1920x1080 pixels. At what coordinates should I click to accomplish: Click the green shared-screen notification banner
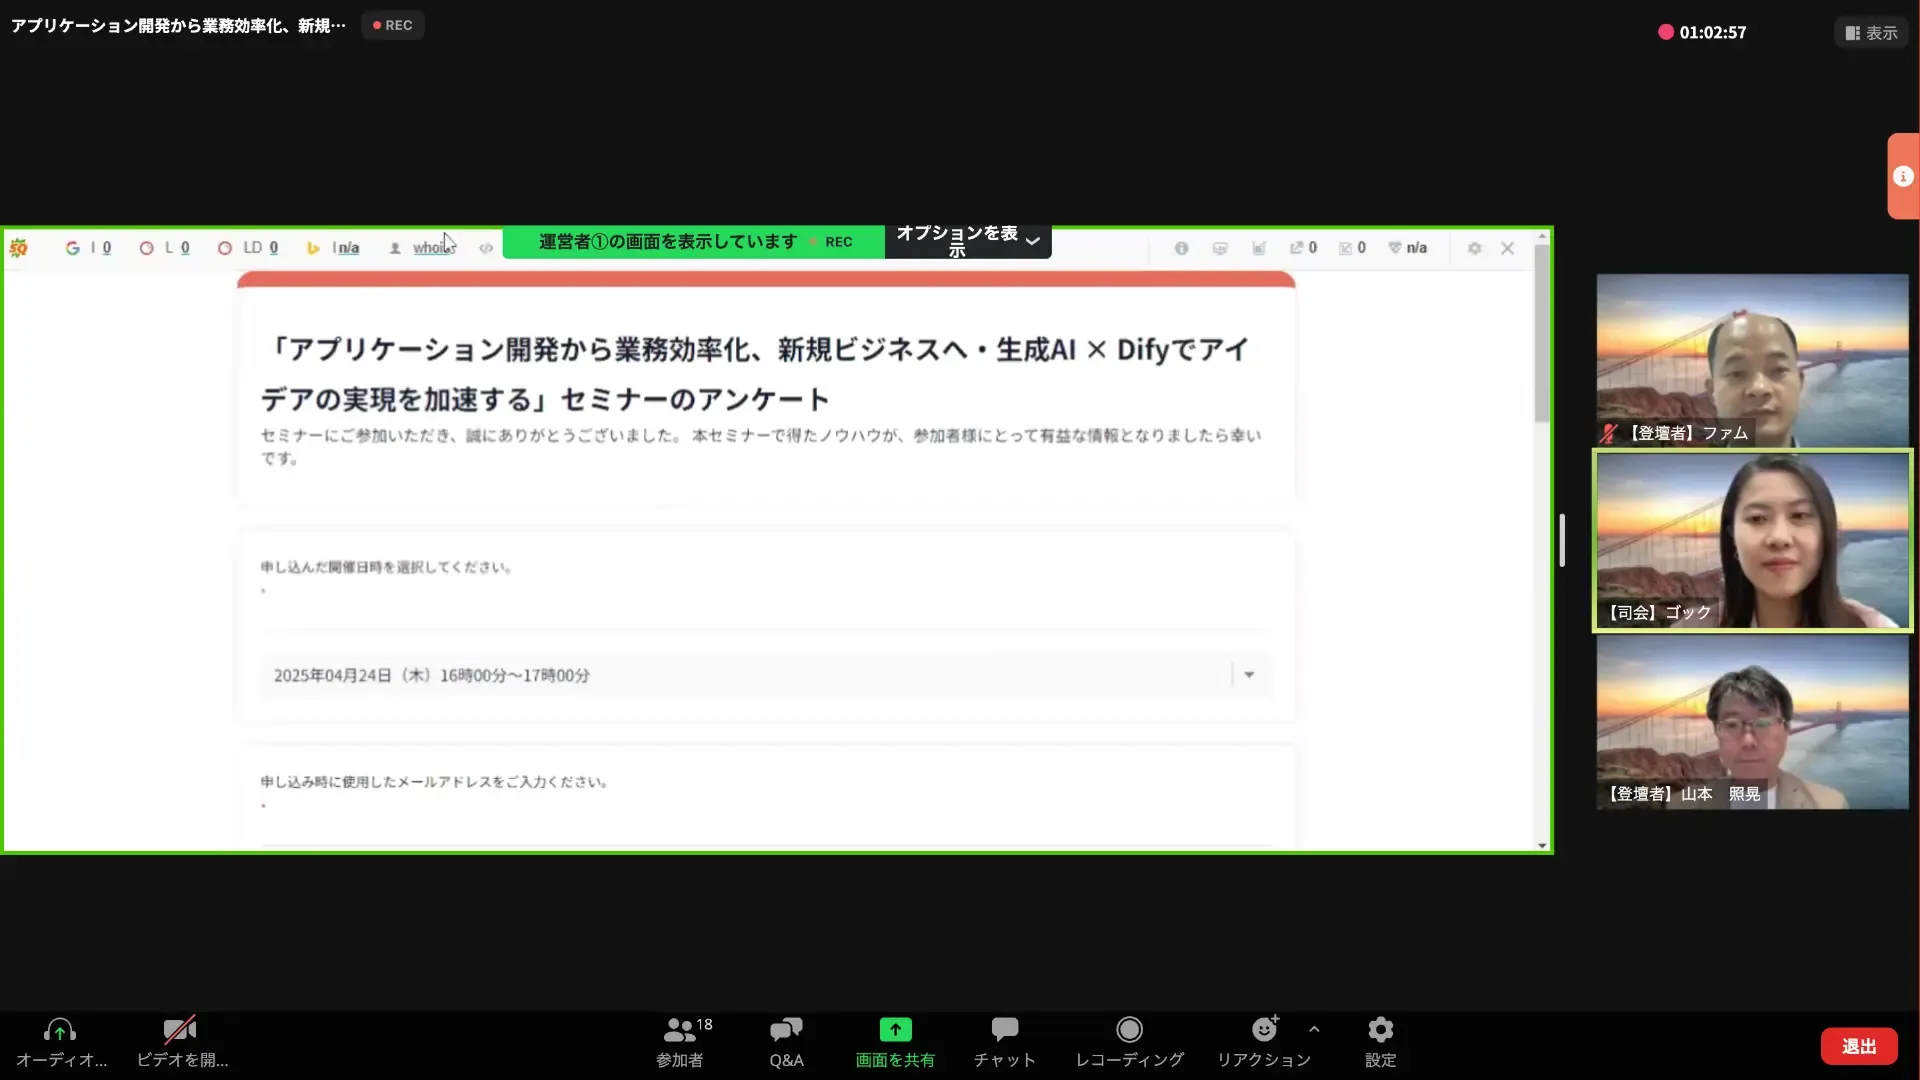coord(694,242)
